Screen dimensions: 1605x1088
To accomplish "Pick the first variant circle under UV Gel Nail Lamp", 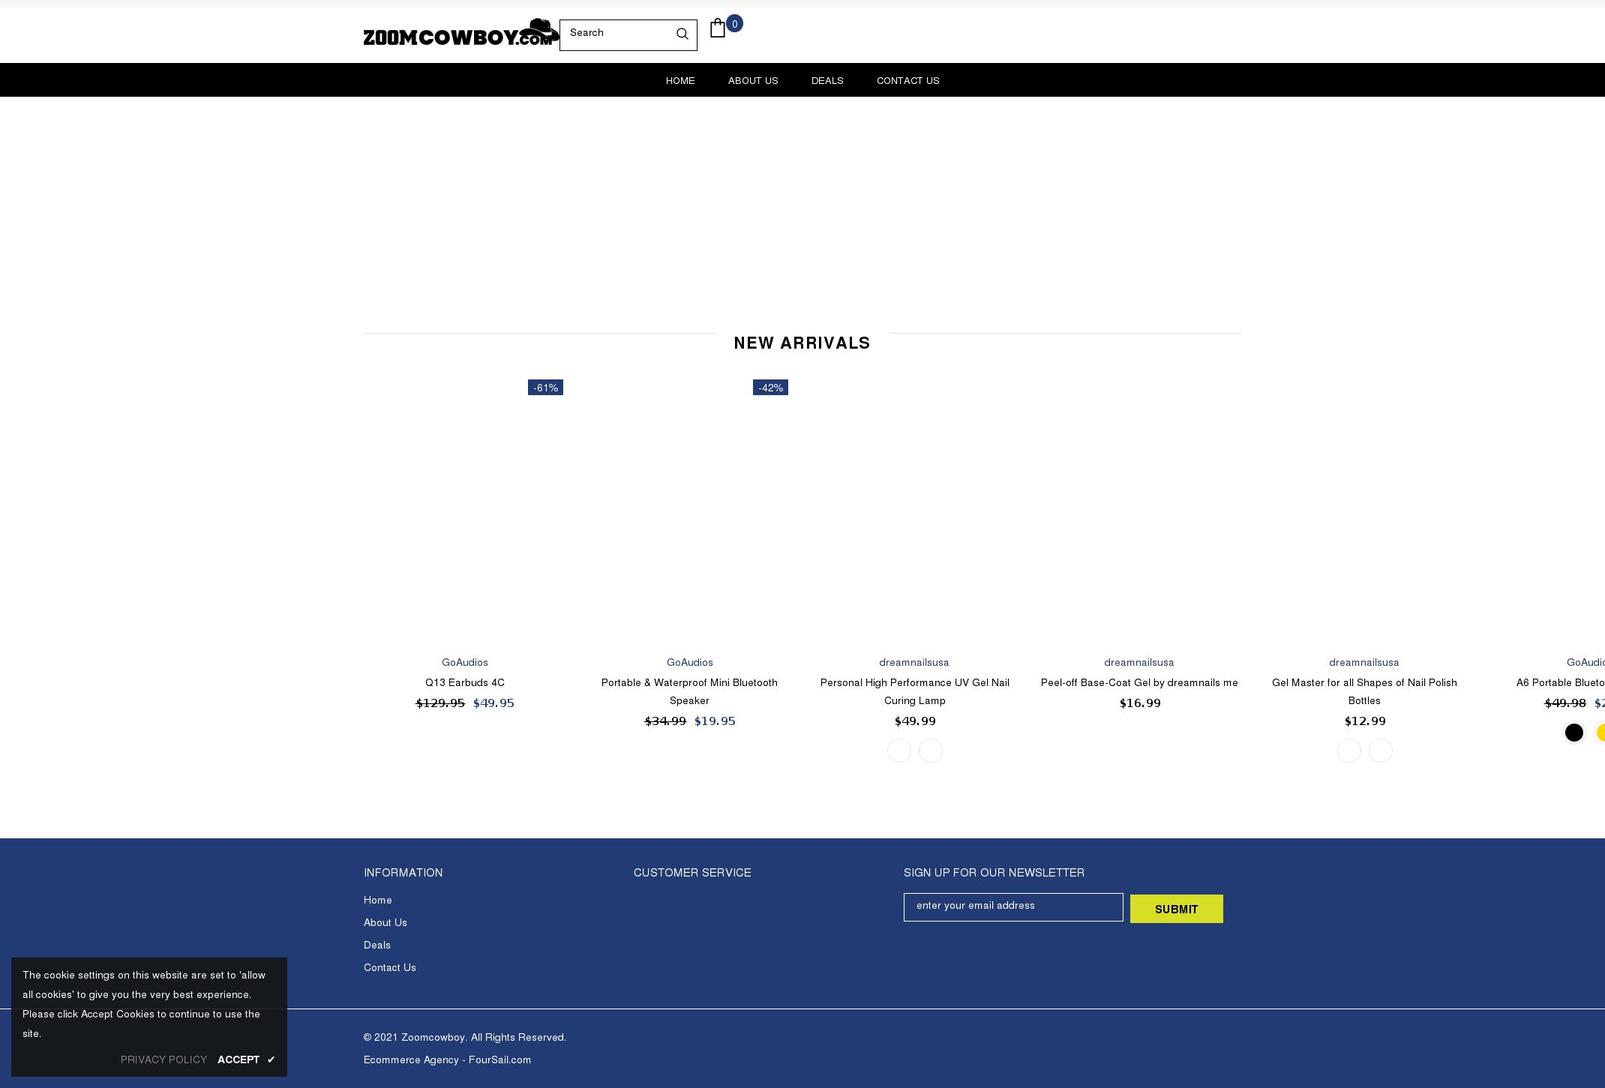I will click(898, 750).
